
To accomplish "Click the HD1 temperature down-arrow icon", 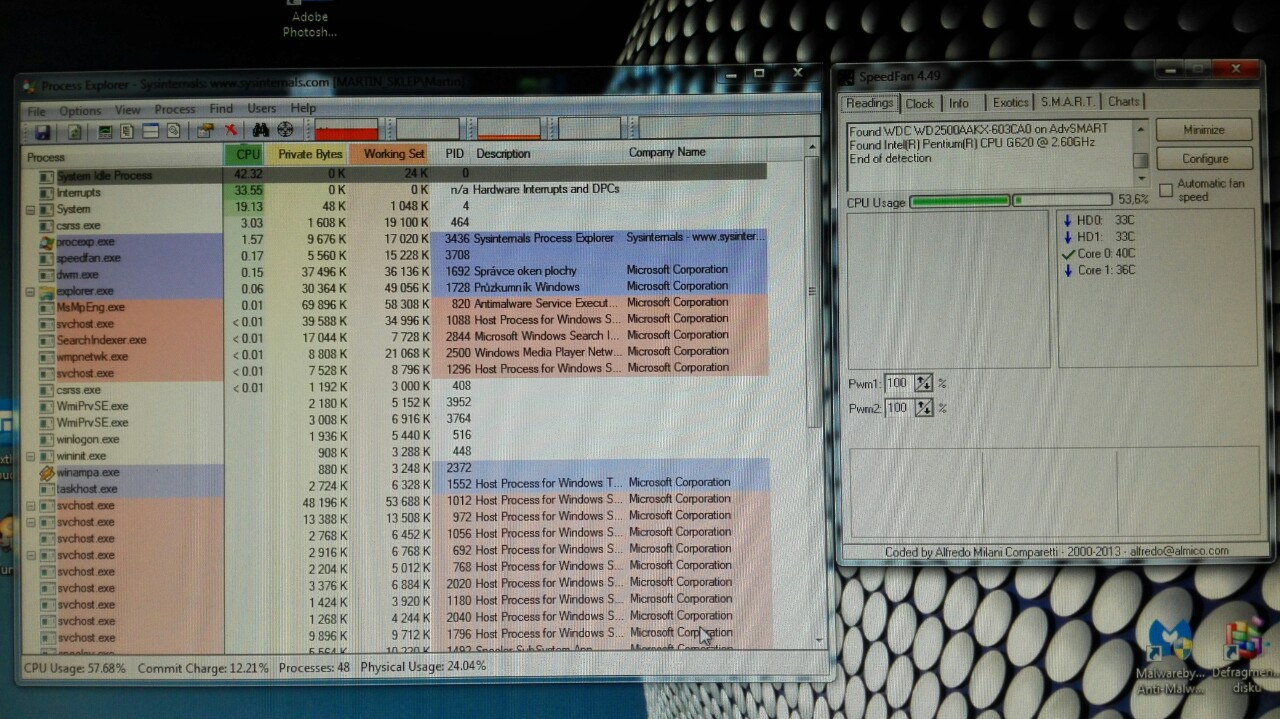I will tap(1068, 237).
